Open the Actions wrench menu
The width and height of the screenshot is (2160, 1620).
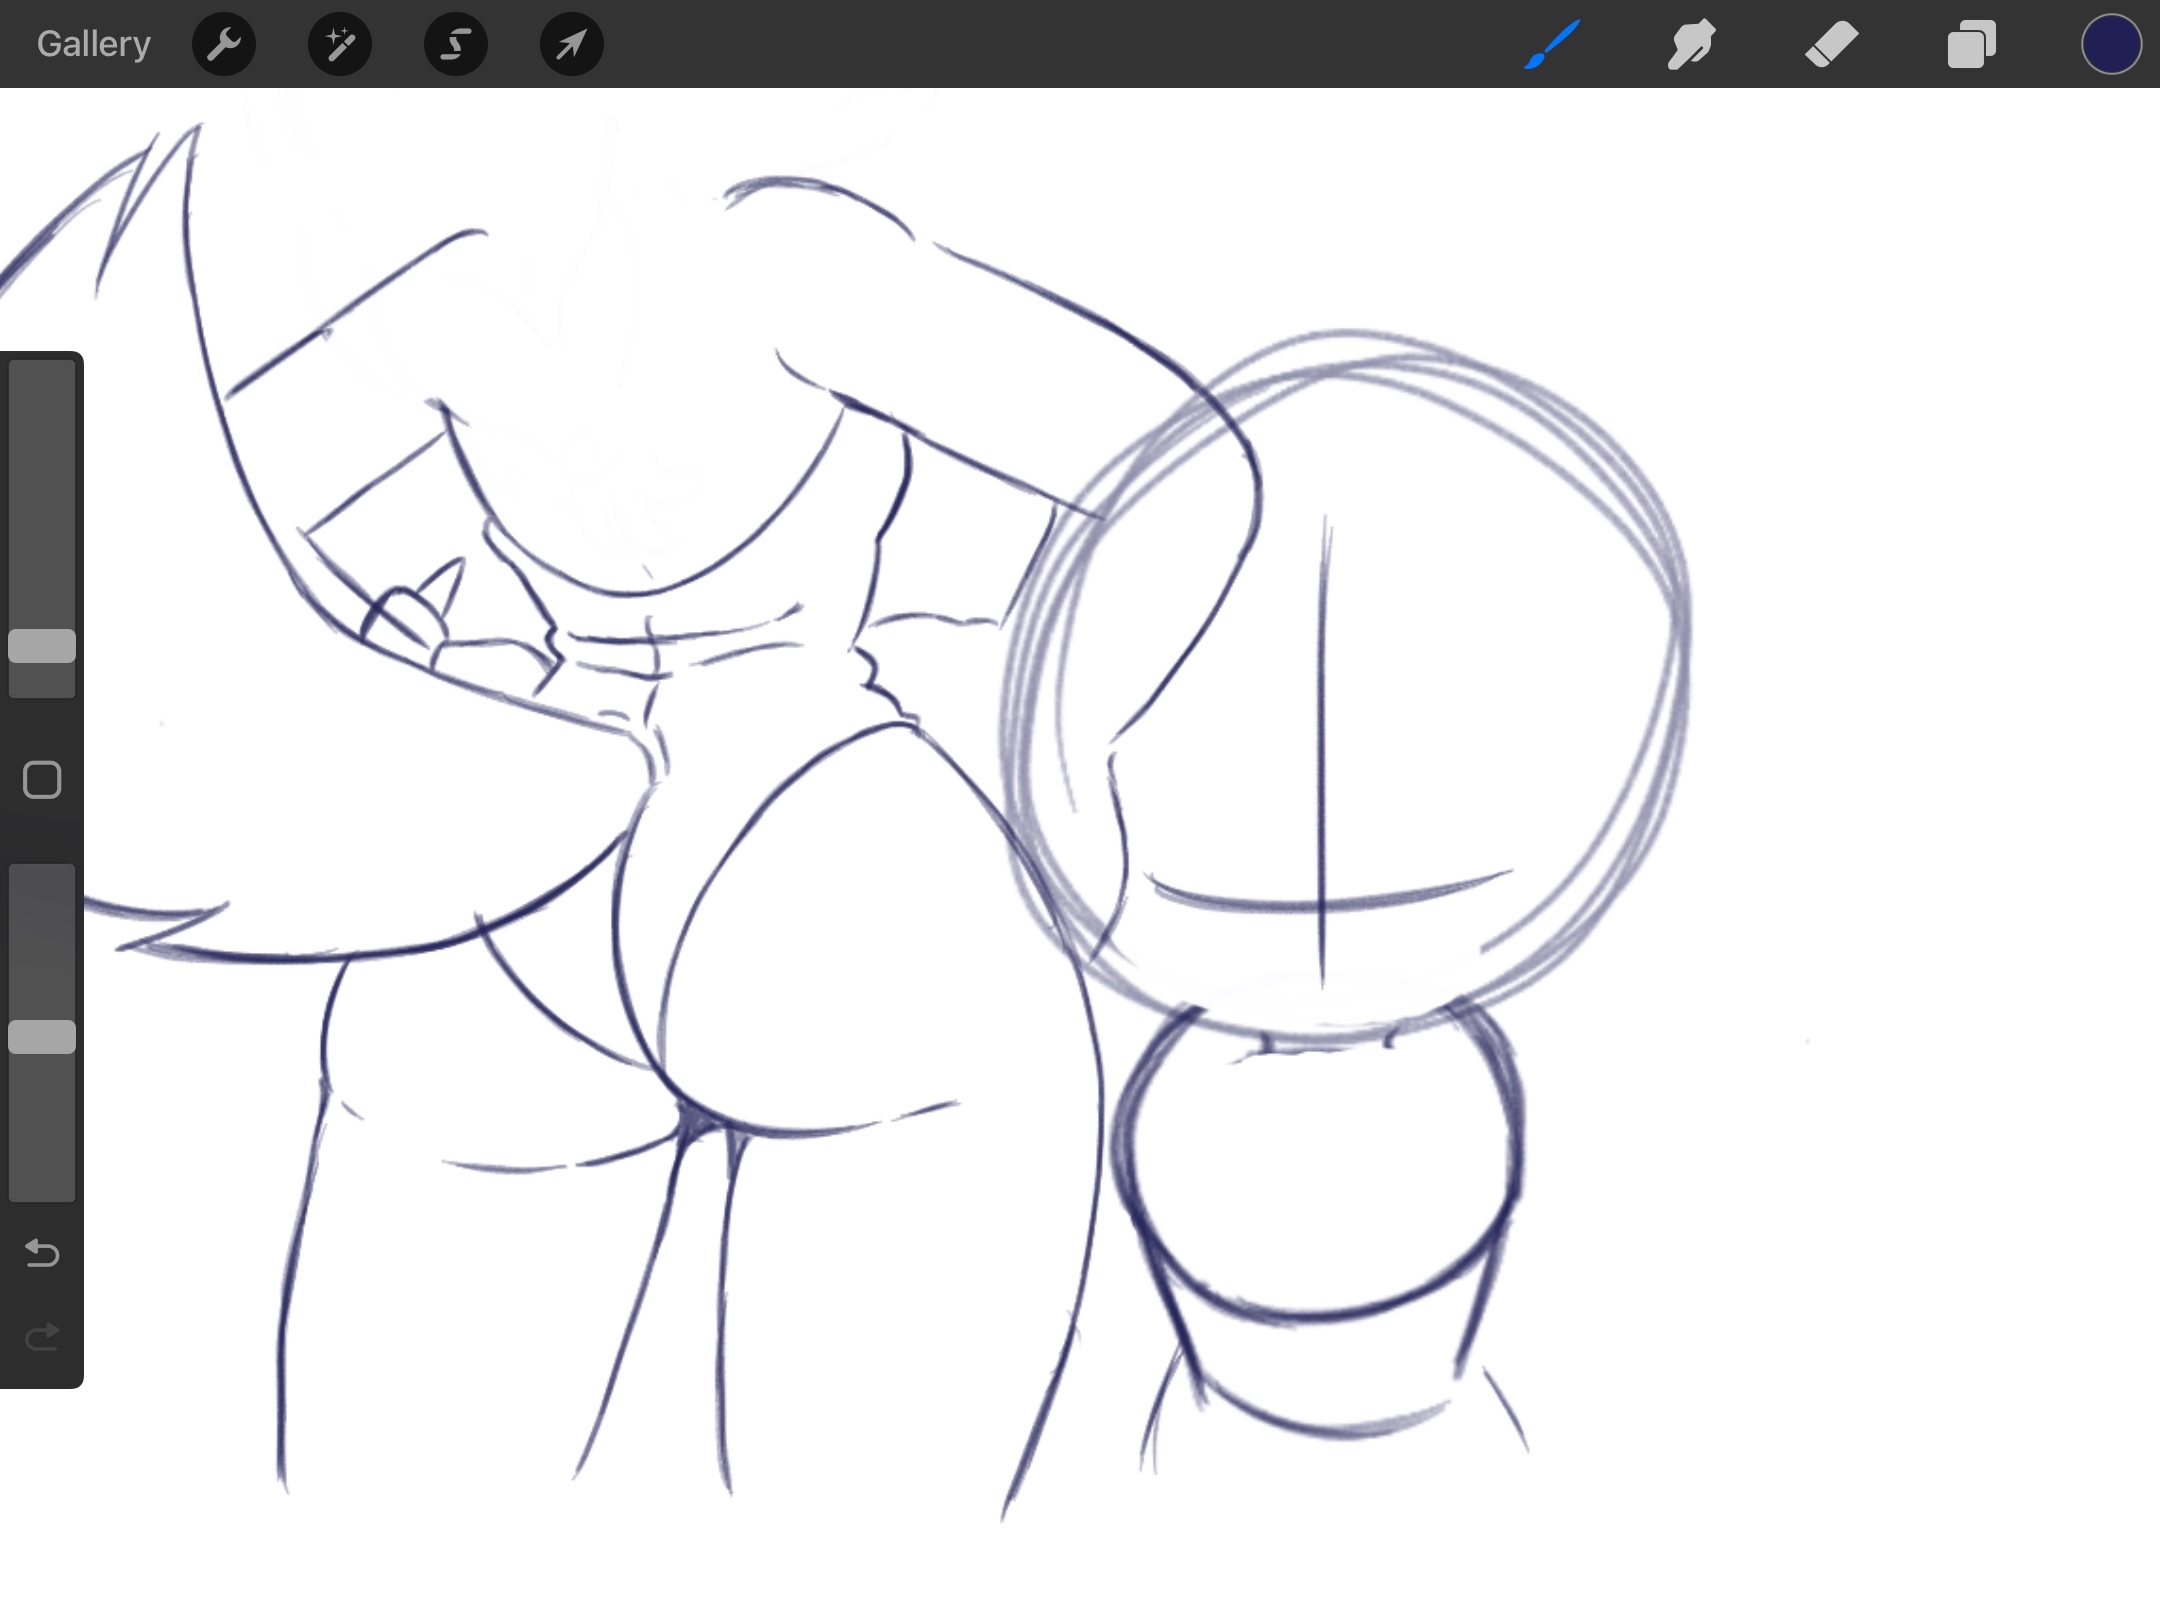tap(224, 44)
